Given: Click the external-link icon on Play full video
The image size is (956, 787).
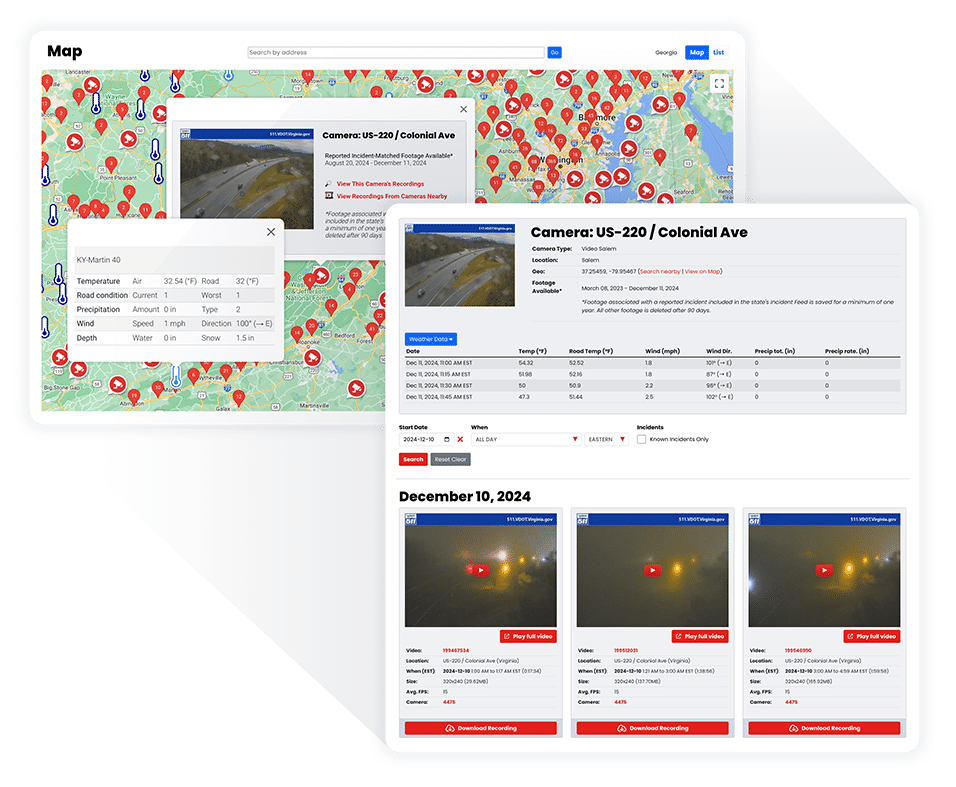Looking at the screenshot, I should click(x=508, y=636).
